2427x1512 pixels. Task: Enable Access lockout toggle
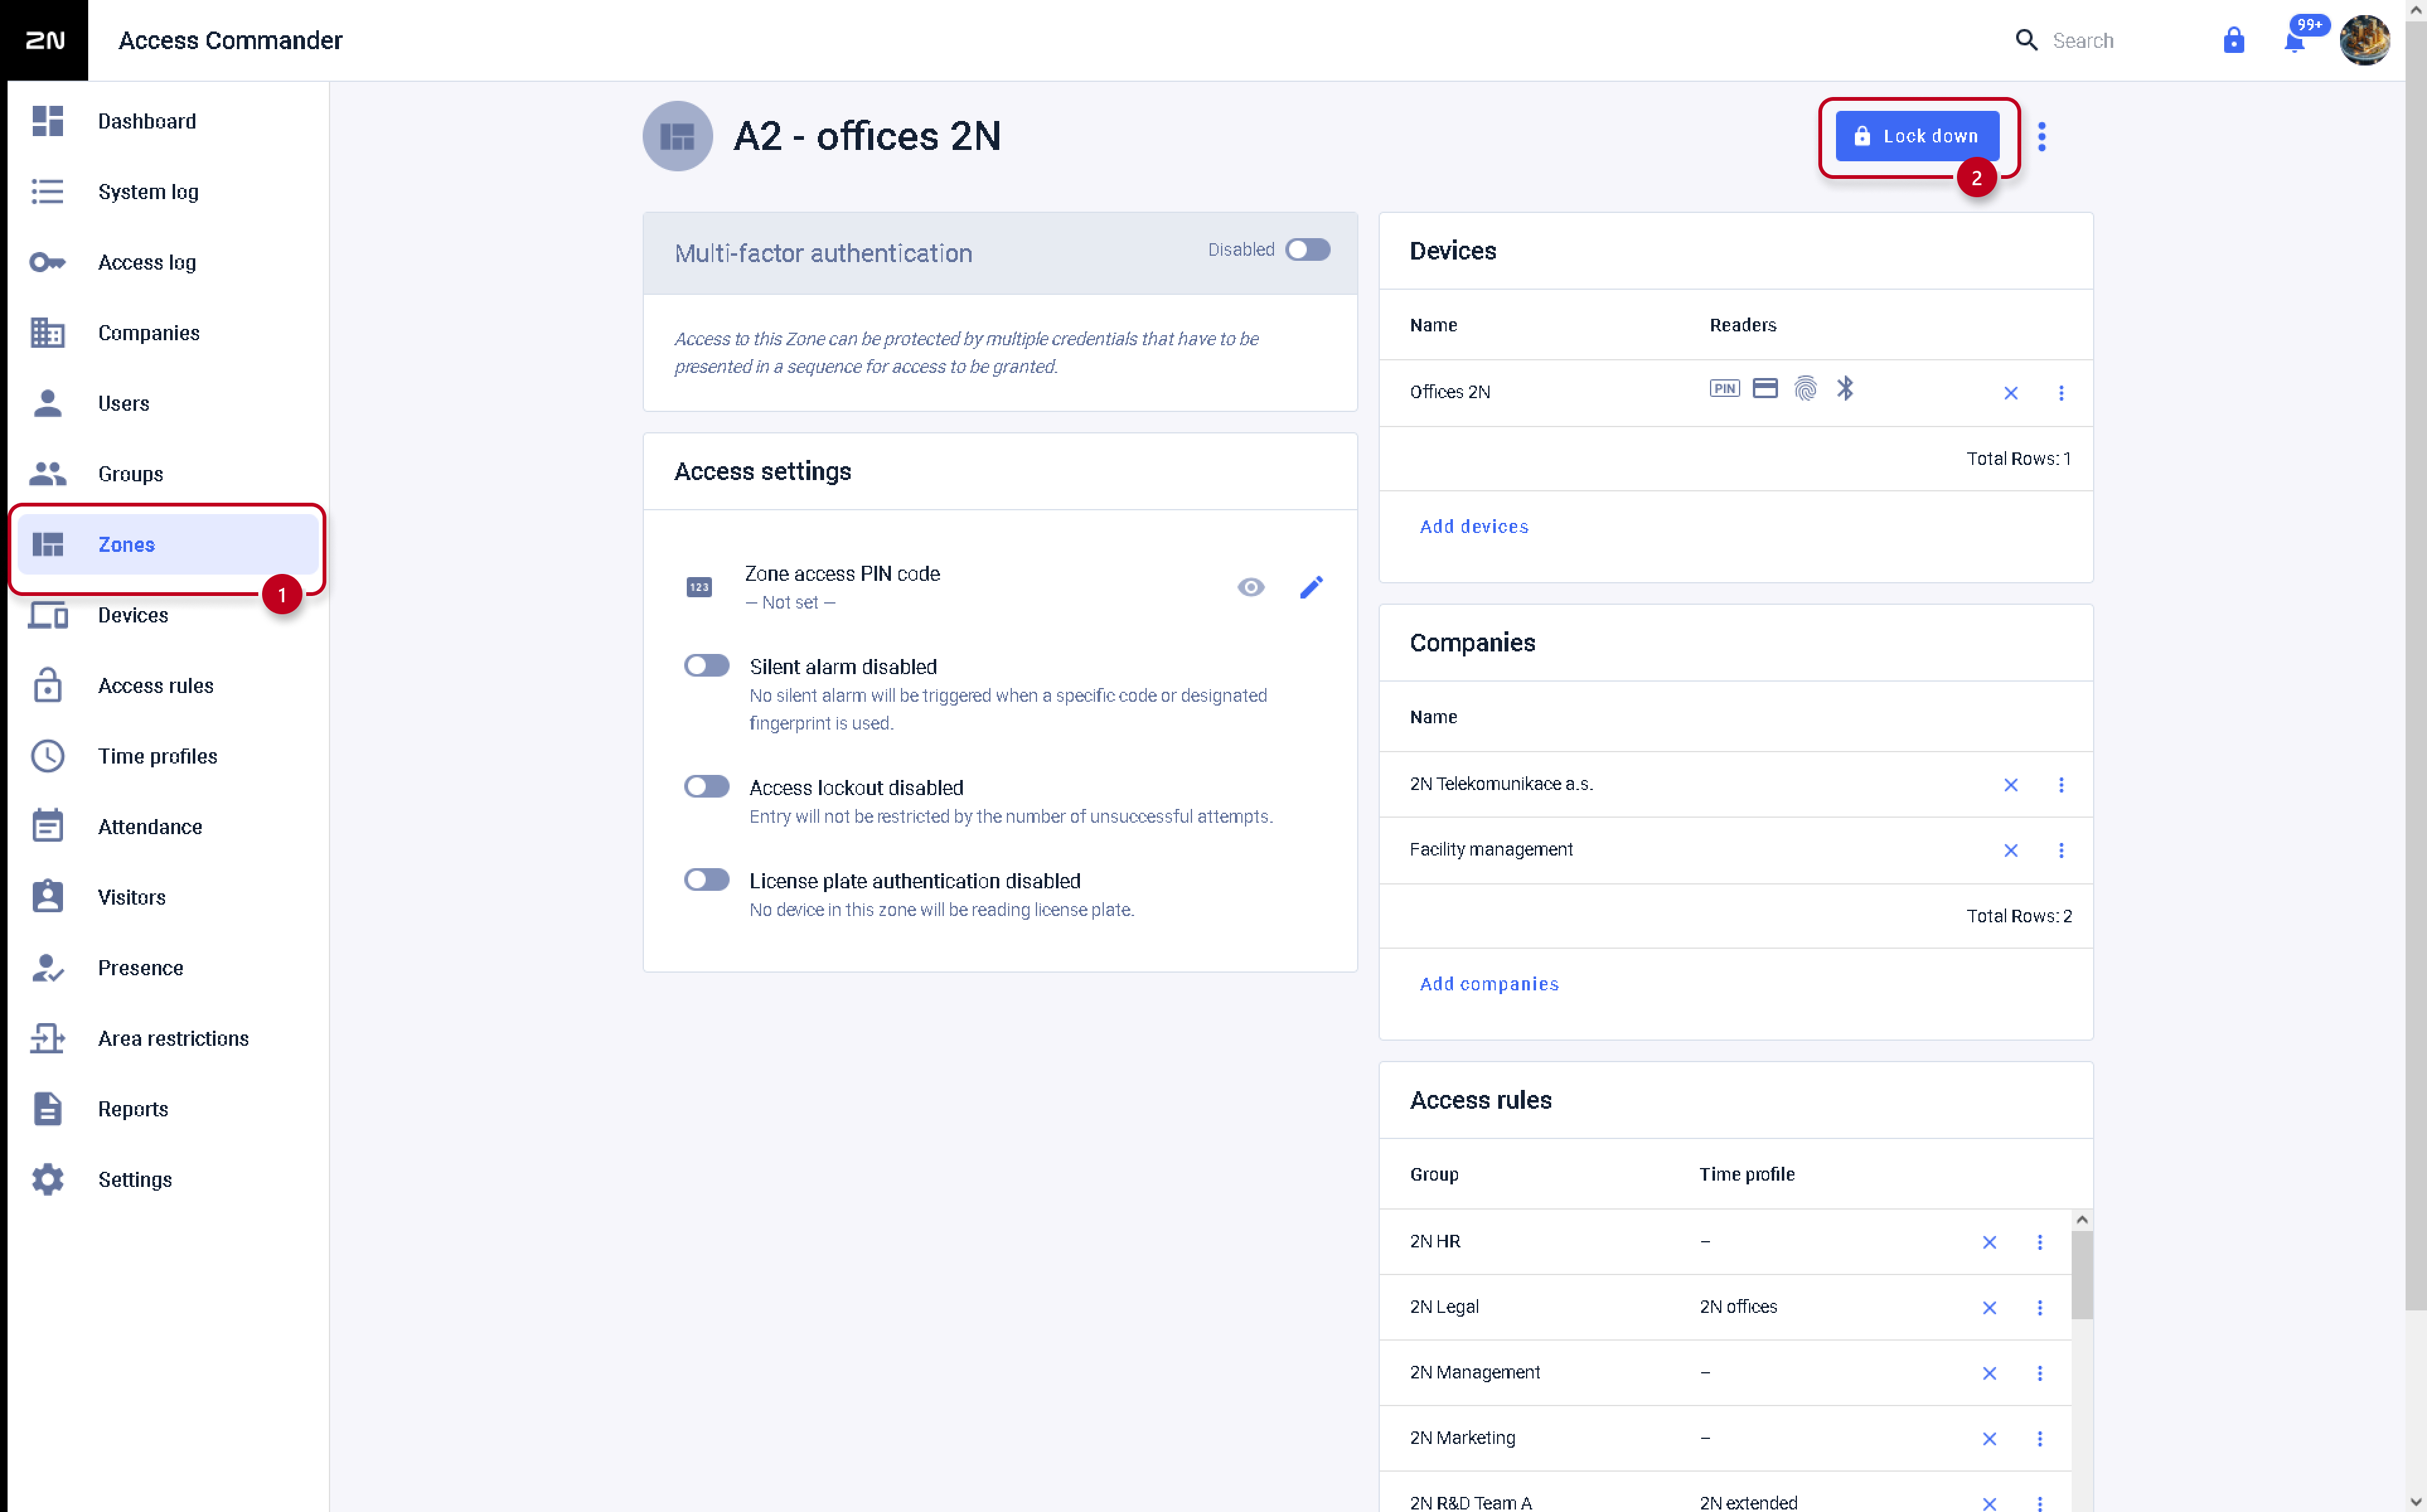pos(706,787)
